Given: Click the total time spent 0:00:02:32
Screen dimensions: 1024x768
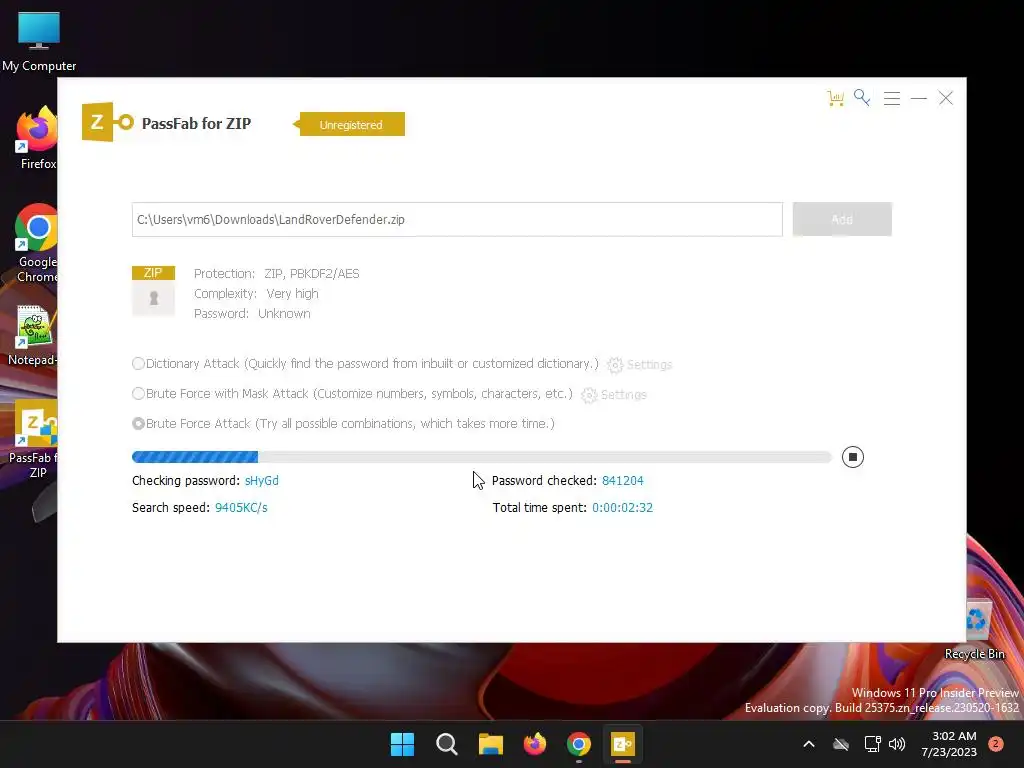Looking at the screenshot, I should point(622,507).
